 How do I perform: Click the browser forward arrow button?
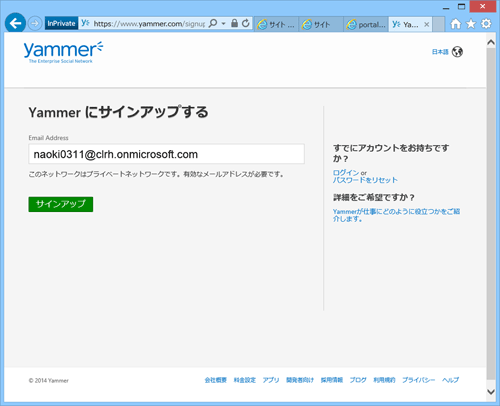[35, 23]
